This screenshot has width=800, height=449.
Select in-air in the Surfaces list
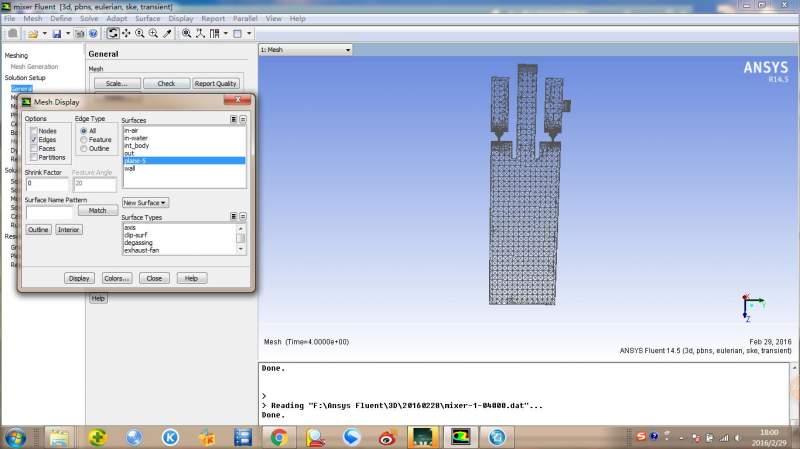[184, 130]
